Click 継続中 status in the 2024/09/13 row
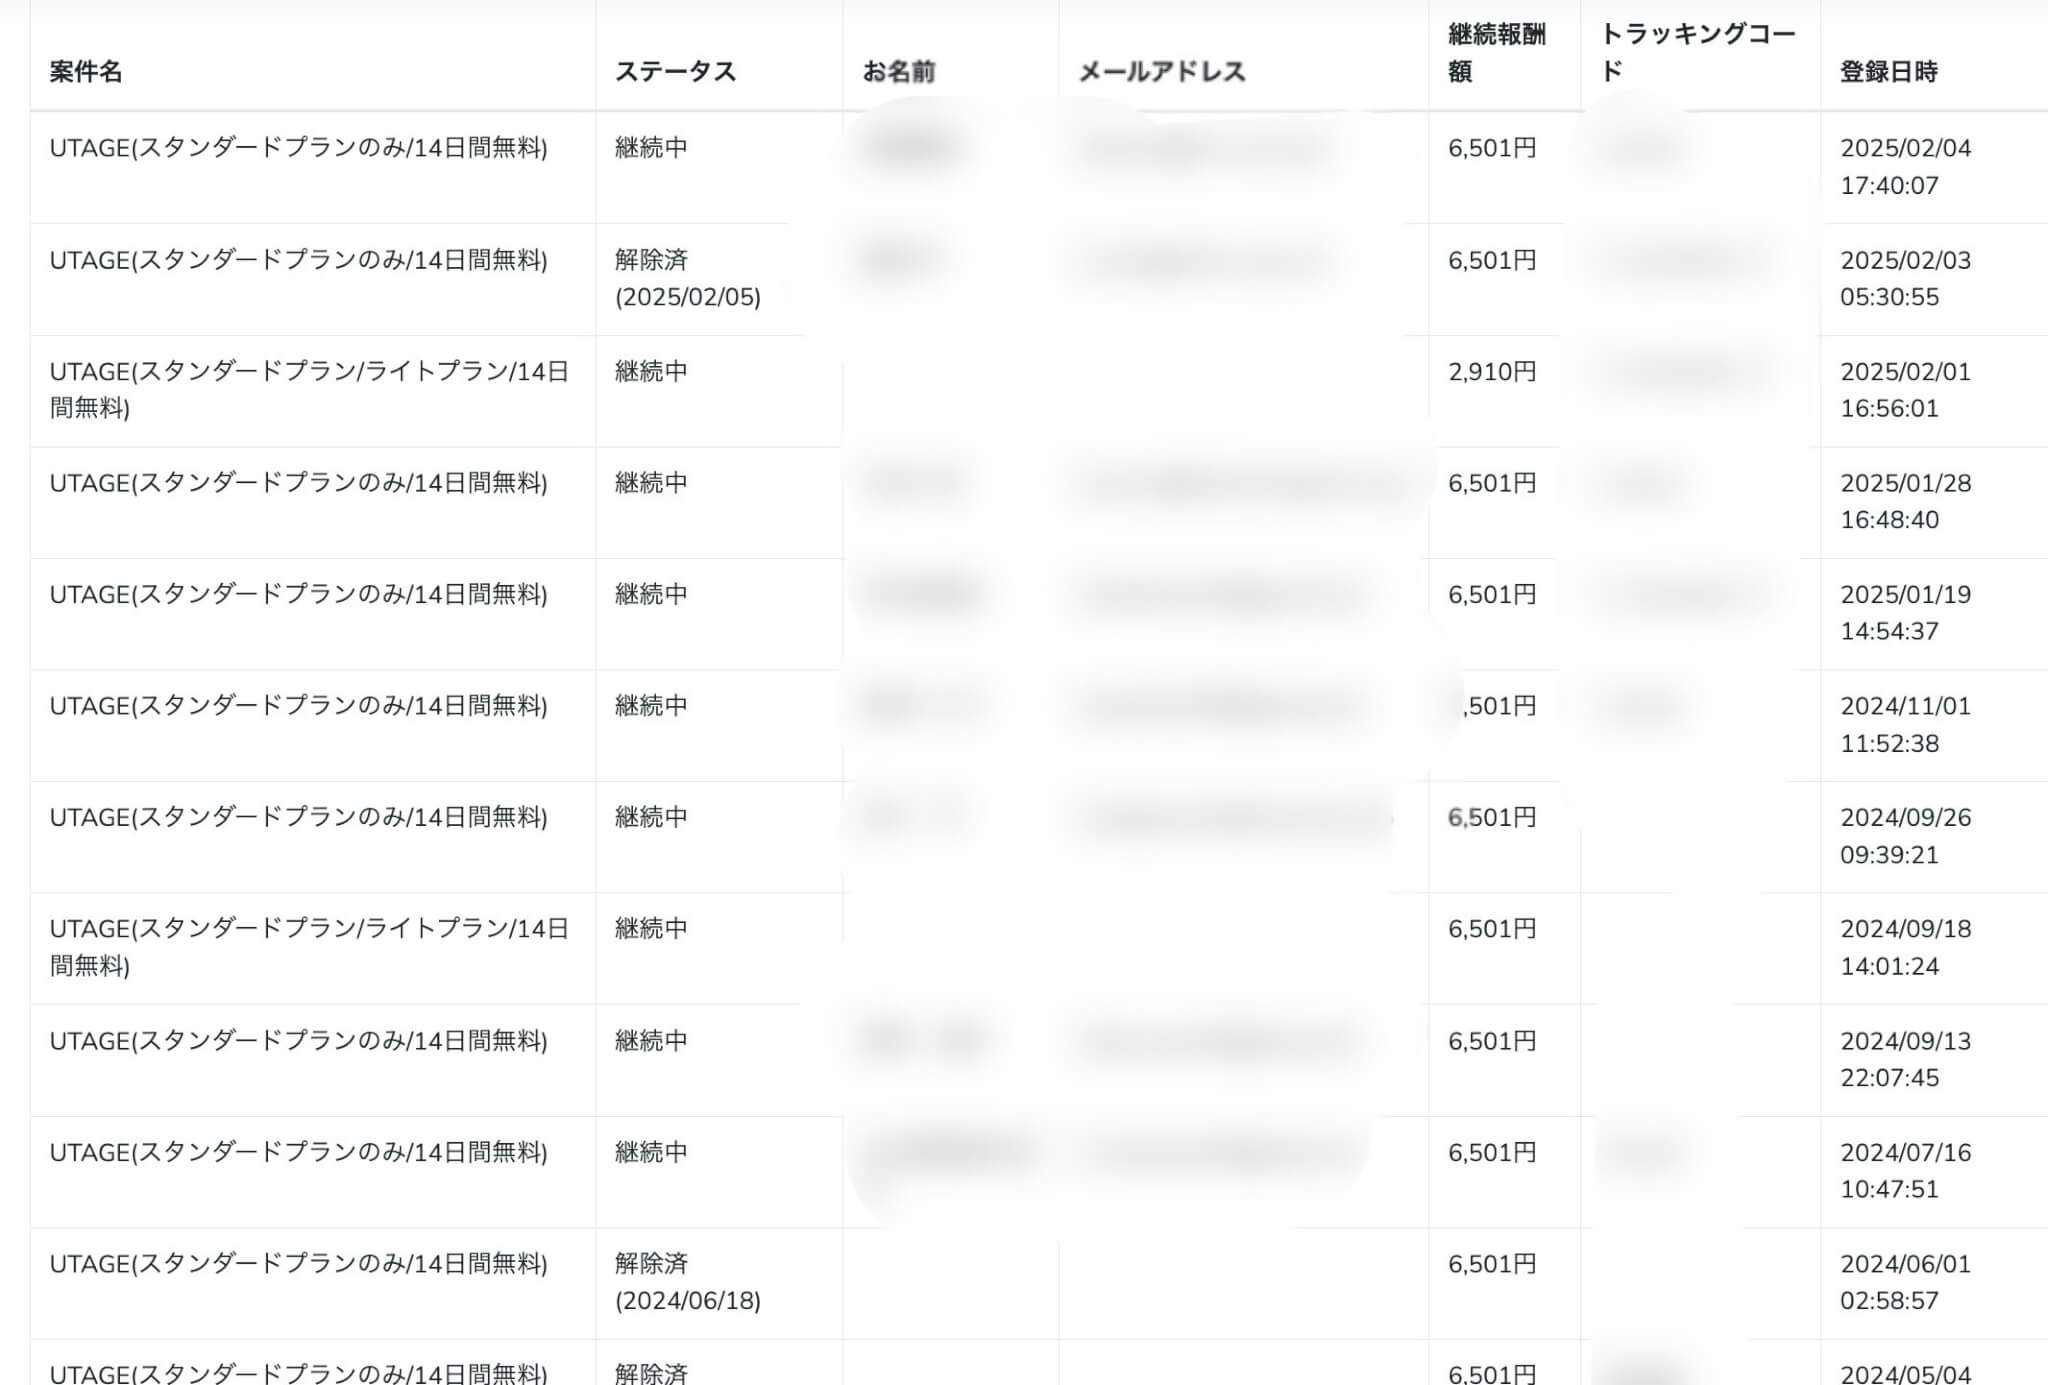The height and width of the screenshot is (1385, 2048). tap(651, 1040)
